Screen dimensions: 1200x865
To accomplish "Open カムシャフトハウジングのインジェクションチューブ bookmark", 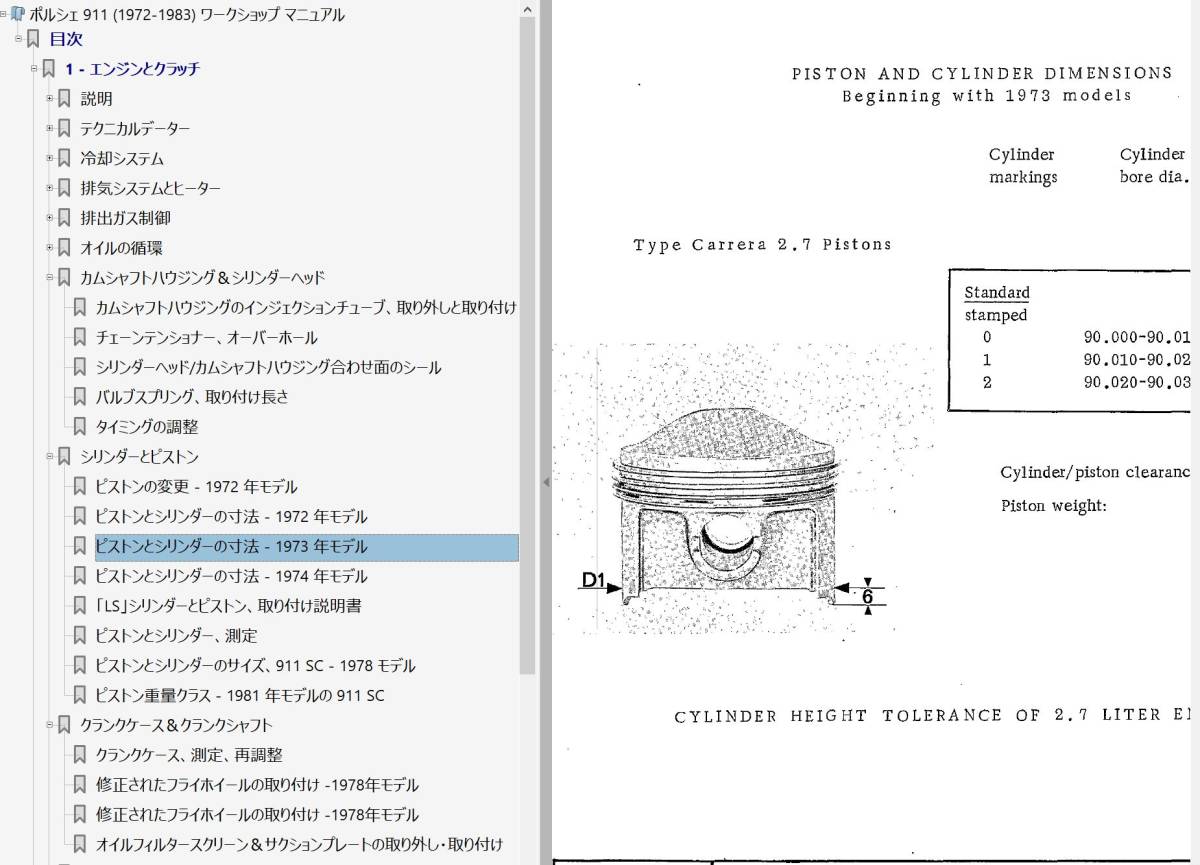I will [306, 307].
